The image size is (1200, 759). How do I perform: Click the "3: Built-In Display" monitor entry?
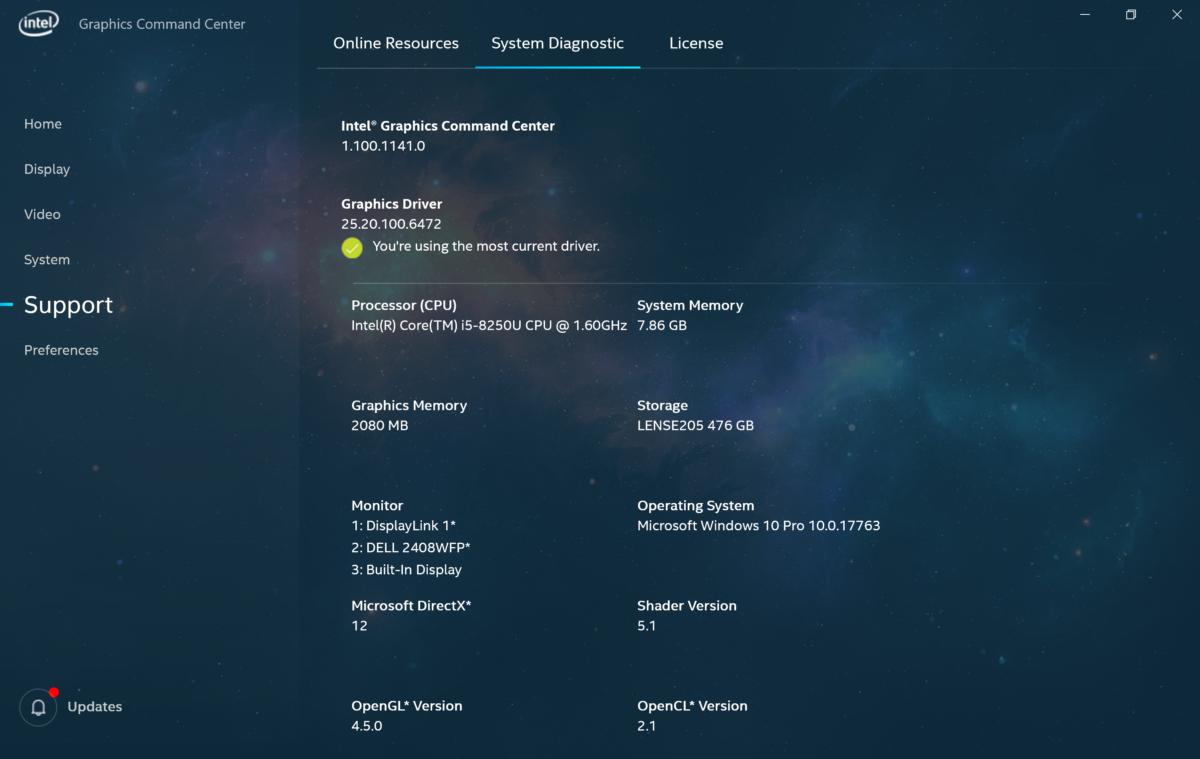[406, 570]
